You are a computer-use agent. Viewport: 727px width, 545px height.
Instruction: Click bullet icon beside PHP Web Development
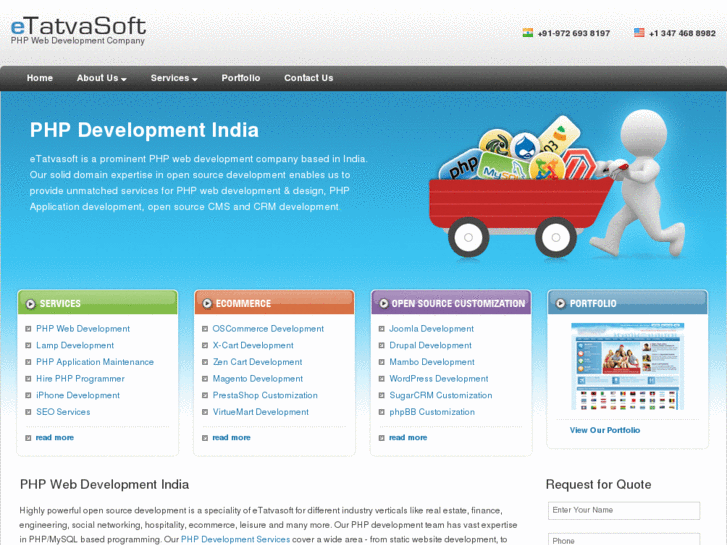pyautogui.click(x=28, y=329)
